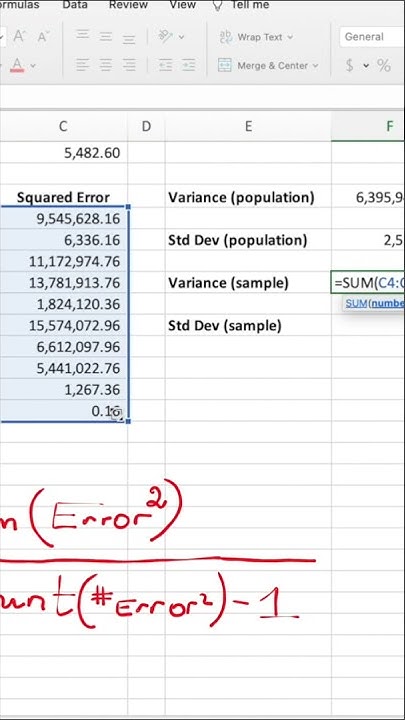Click the Variance (sample) label cell
Image resolution: width=405 pixels, height=720 pixels.
tap(248, 283)
